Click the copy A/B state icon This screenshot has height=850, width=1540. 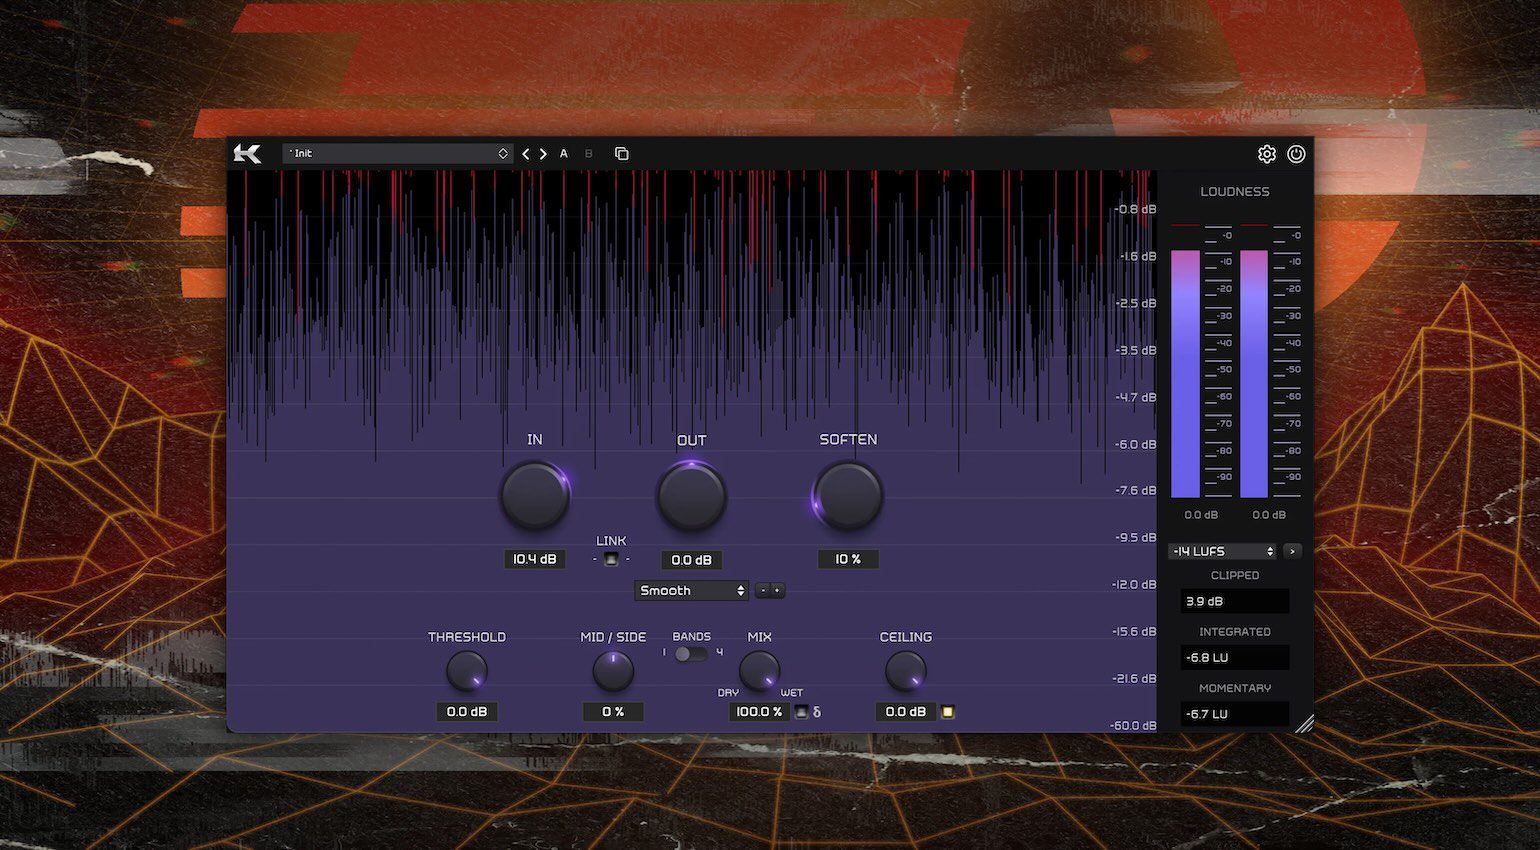point(621,154)
